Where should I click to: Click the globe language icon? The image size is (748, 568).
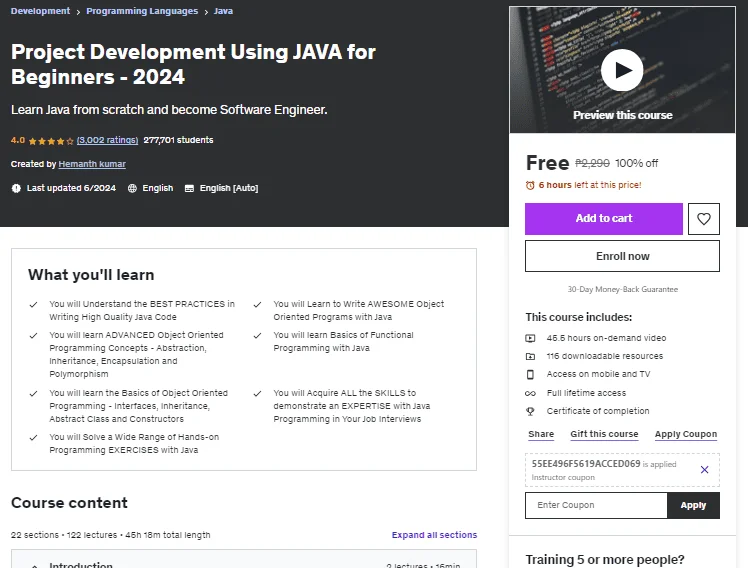click(132, 188)
